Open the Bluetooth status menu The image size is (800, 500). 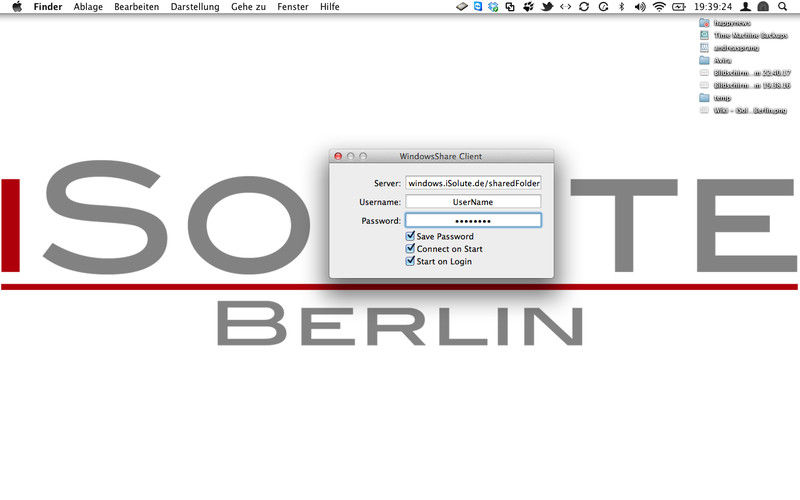pyautogui.click(x=621, y=7)
